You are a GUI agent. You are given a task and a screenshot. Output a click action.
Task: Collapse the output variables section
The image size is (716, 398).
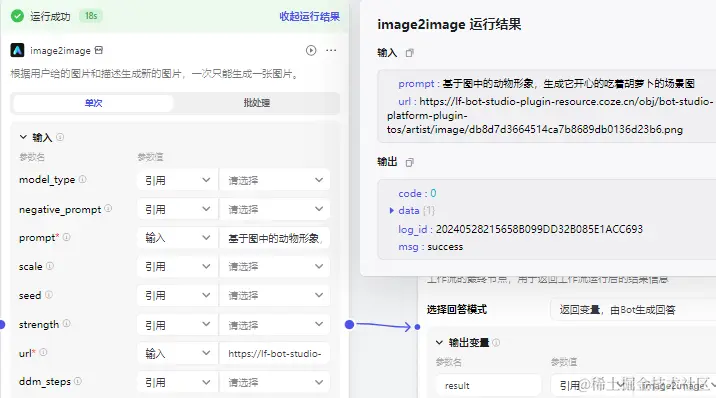point(439,342)
